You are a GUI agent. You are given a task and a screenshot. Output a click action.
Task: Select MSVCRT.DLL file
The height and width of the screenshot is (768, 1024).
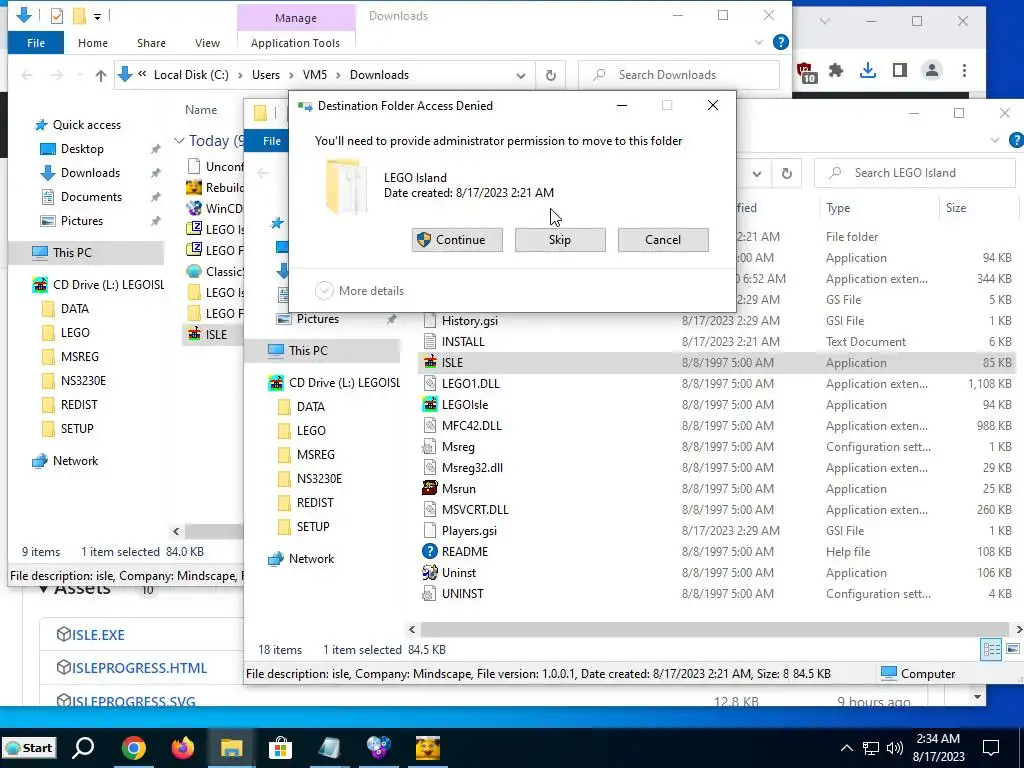click(x=475, y=509)
